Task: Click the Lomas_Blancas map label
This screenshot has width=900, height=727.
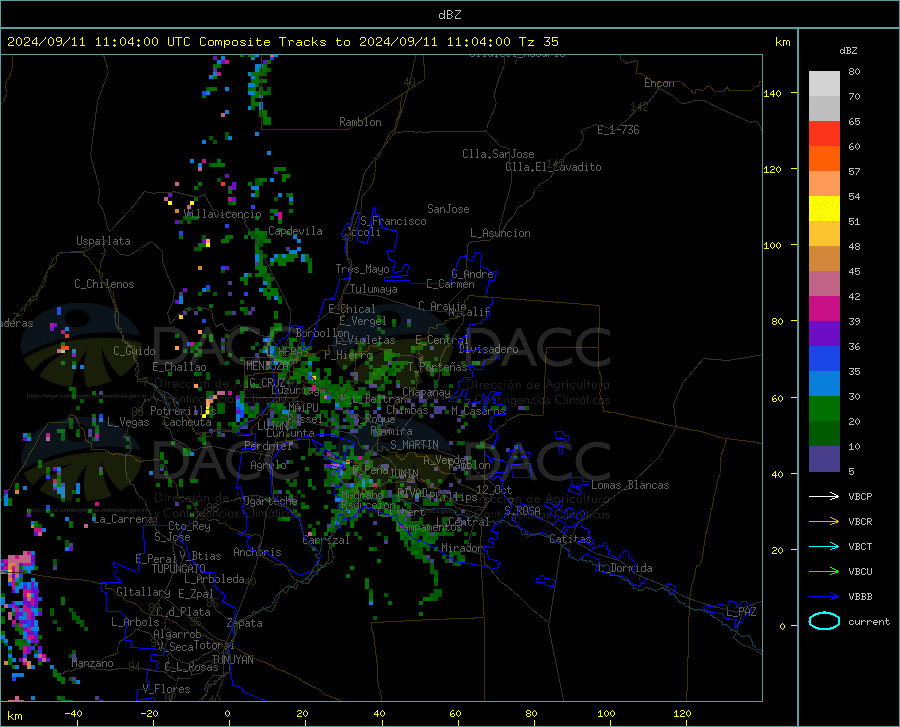Action: pyautogui.click(x=630, y=485)
